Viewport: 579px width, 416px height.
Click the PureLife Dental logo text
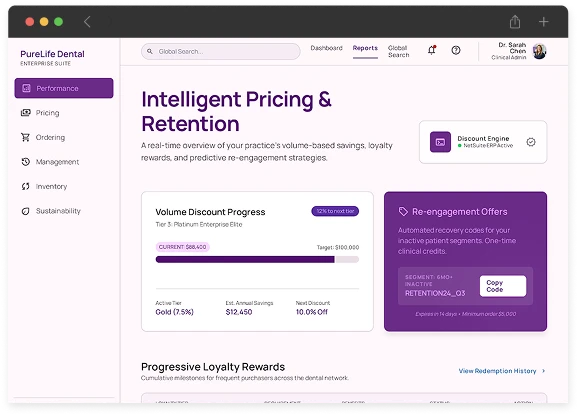pos(52,54)
